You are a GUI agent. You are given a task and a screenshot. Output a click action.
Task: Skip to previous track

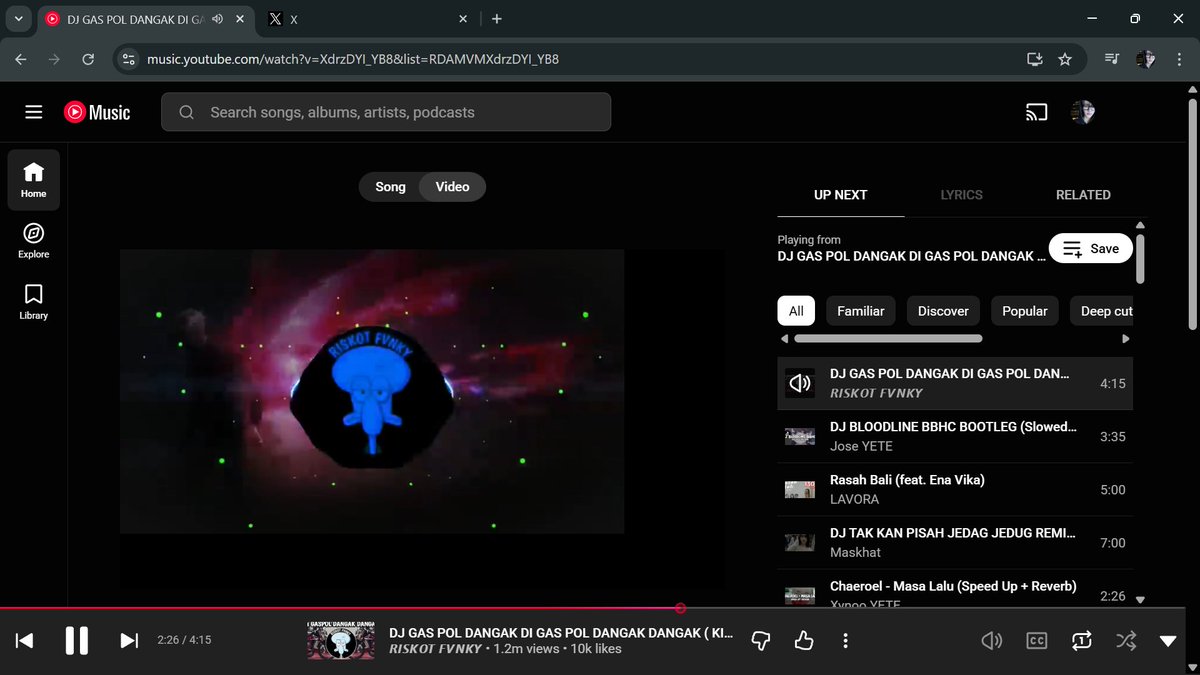click(25, 640)
